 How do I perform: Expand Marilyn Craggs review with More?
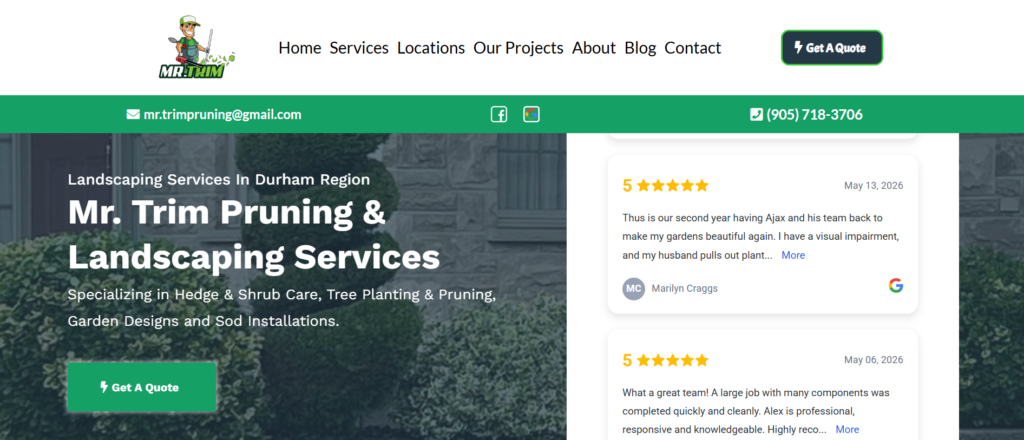[793, 255]
